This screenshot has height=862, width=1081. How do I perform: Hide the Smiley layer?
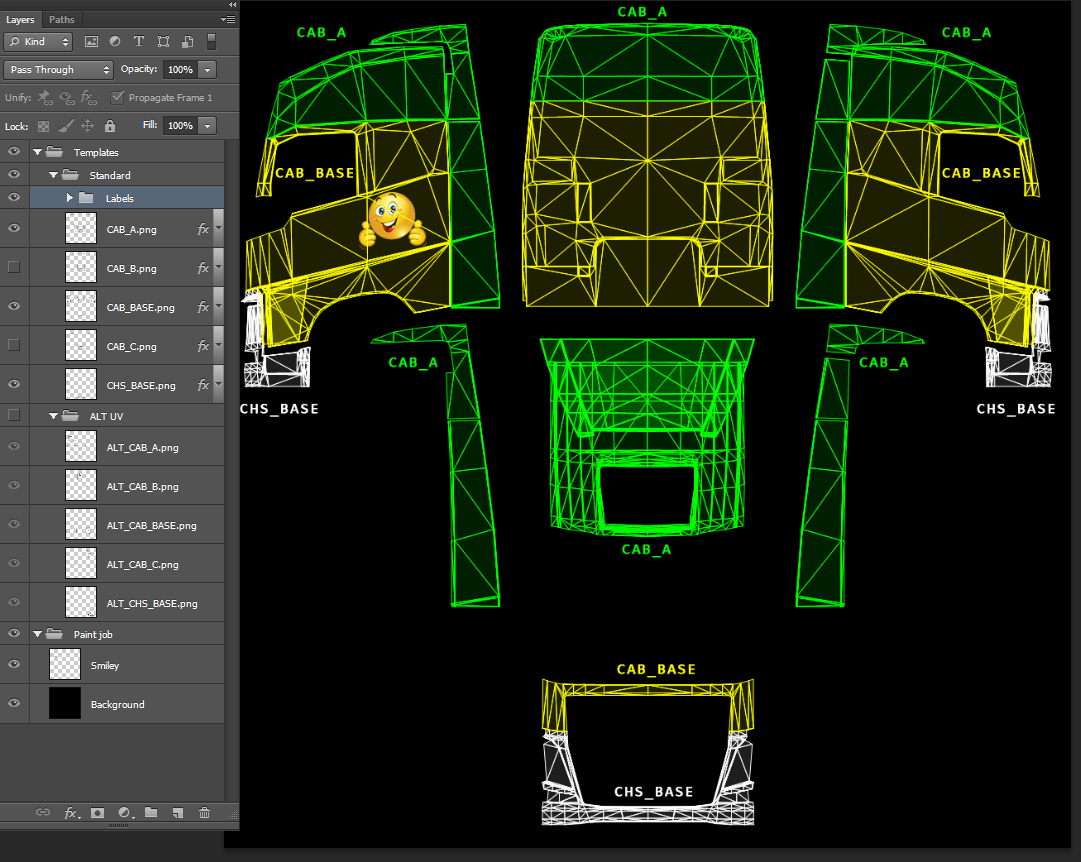pos(14,665)
